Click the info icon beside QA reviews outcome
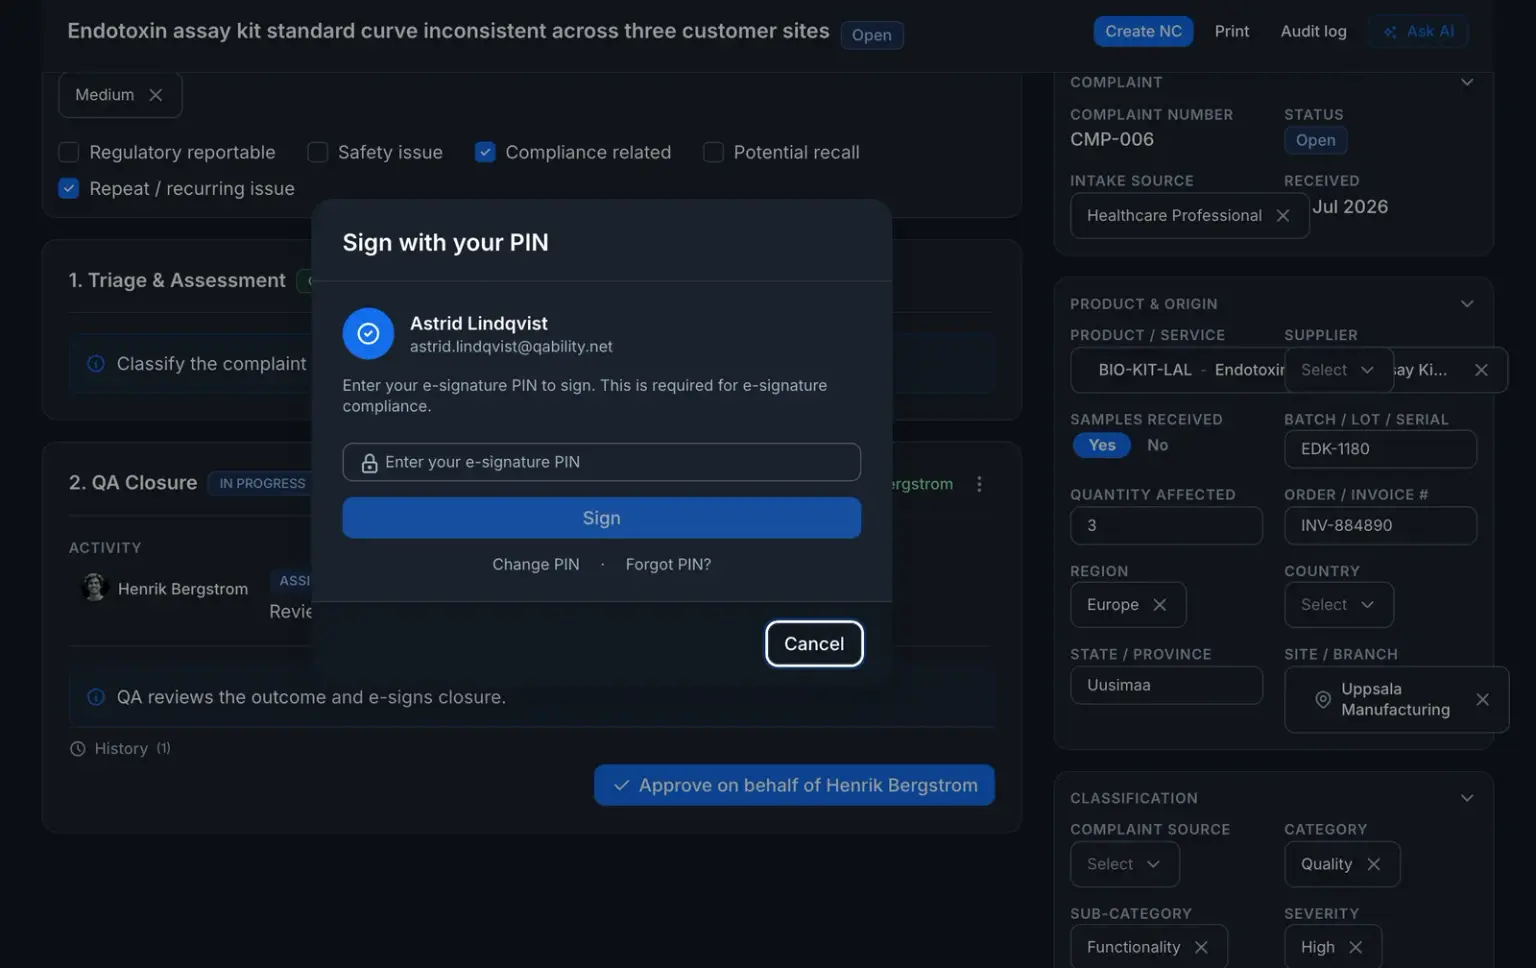 (x=96, y=697)
